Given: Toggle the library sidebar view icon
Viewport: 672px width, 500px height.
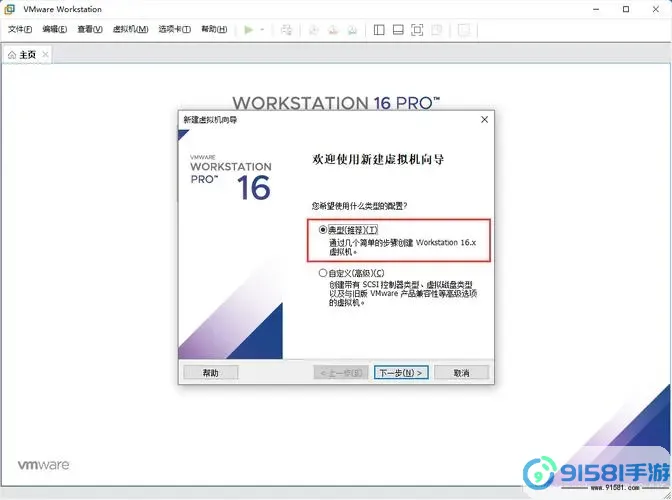Looking at the screenshot, I should pos(379,30).
